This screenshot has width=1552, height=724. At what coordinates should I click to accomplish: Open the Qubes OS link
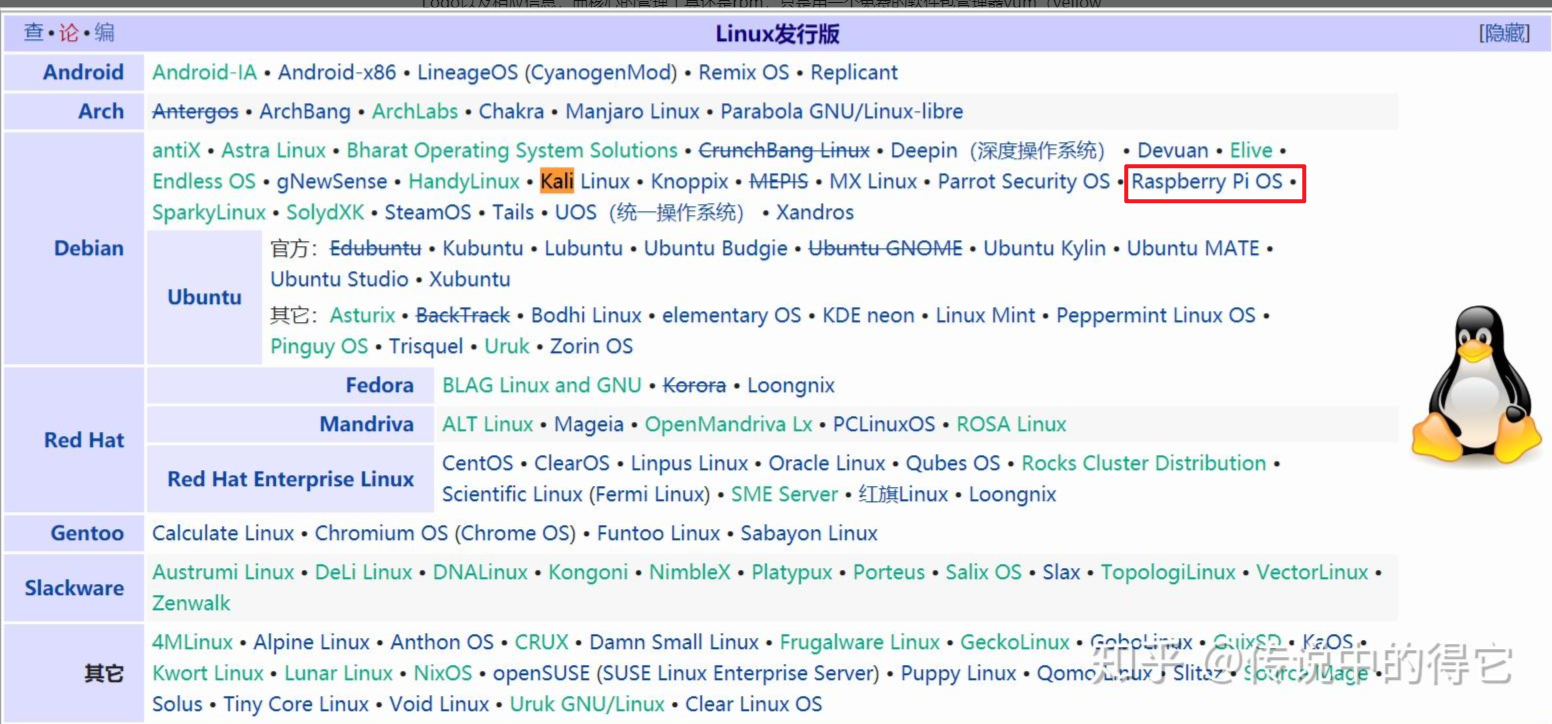(x=953, y=463)
